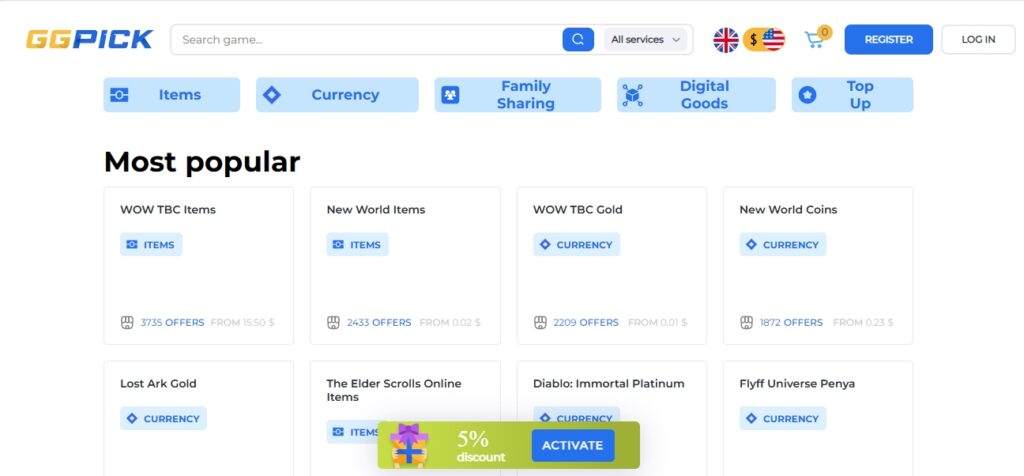Screen dimensions: 1024x476
Task: Open the shopping cart icon
Action: click(x=814, y=40)
